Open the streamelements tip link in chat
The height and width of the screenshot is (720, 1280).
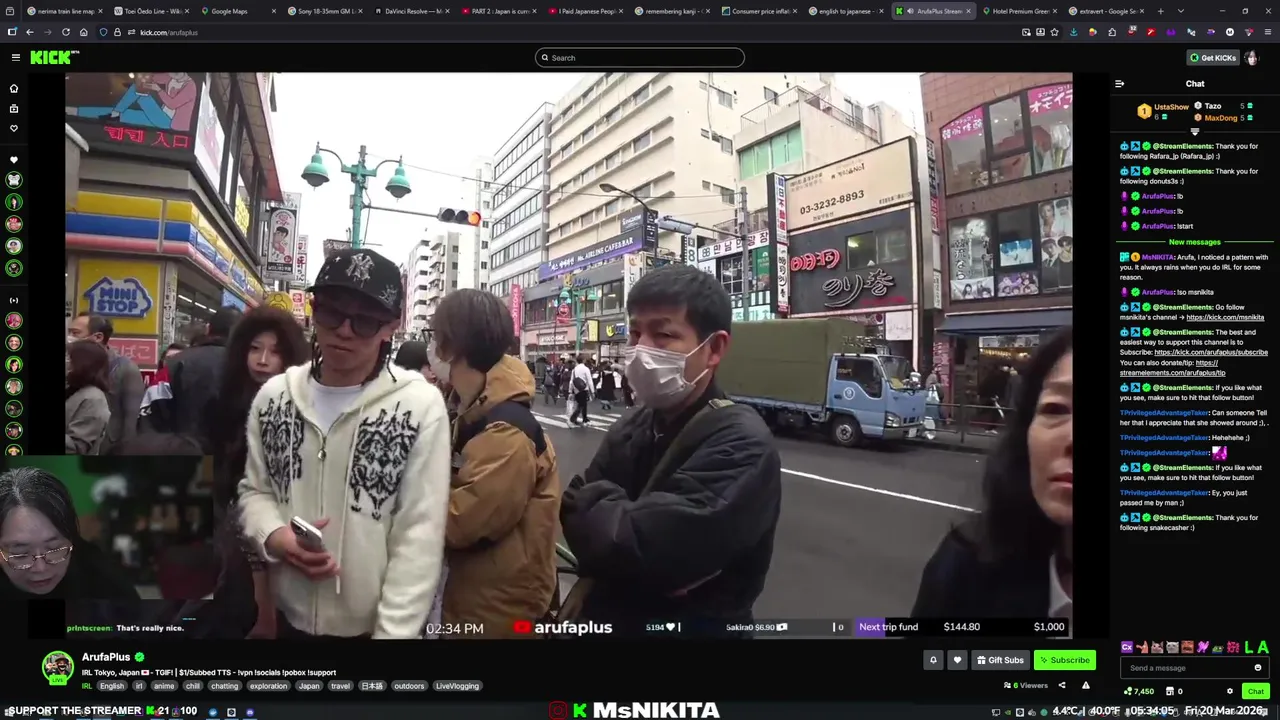click(x=1172, y=372)
